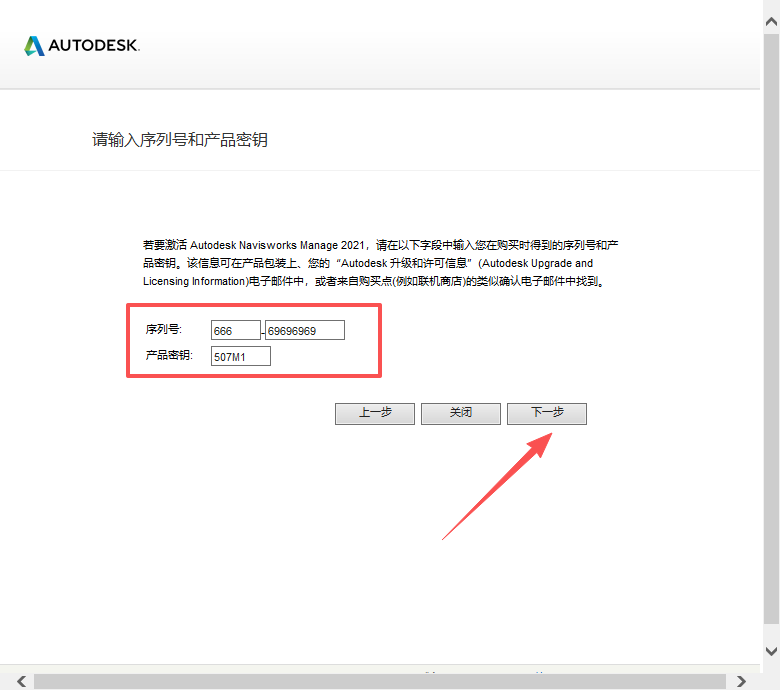Click the Autodesk logo
The width and height of the screenshot is (780, 690).
(82, 46)
